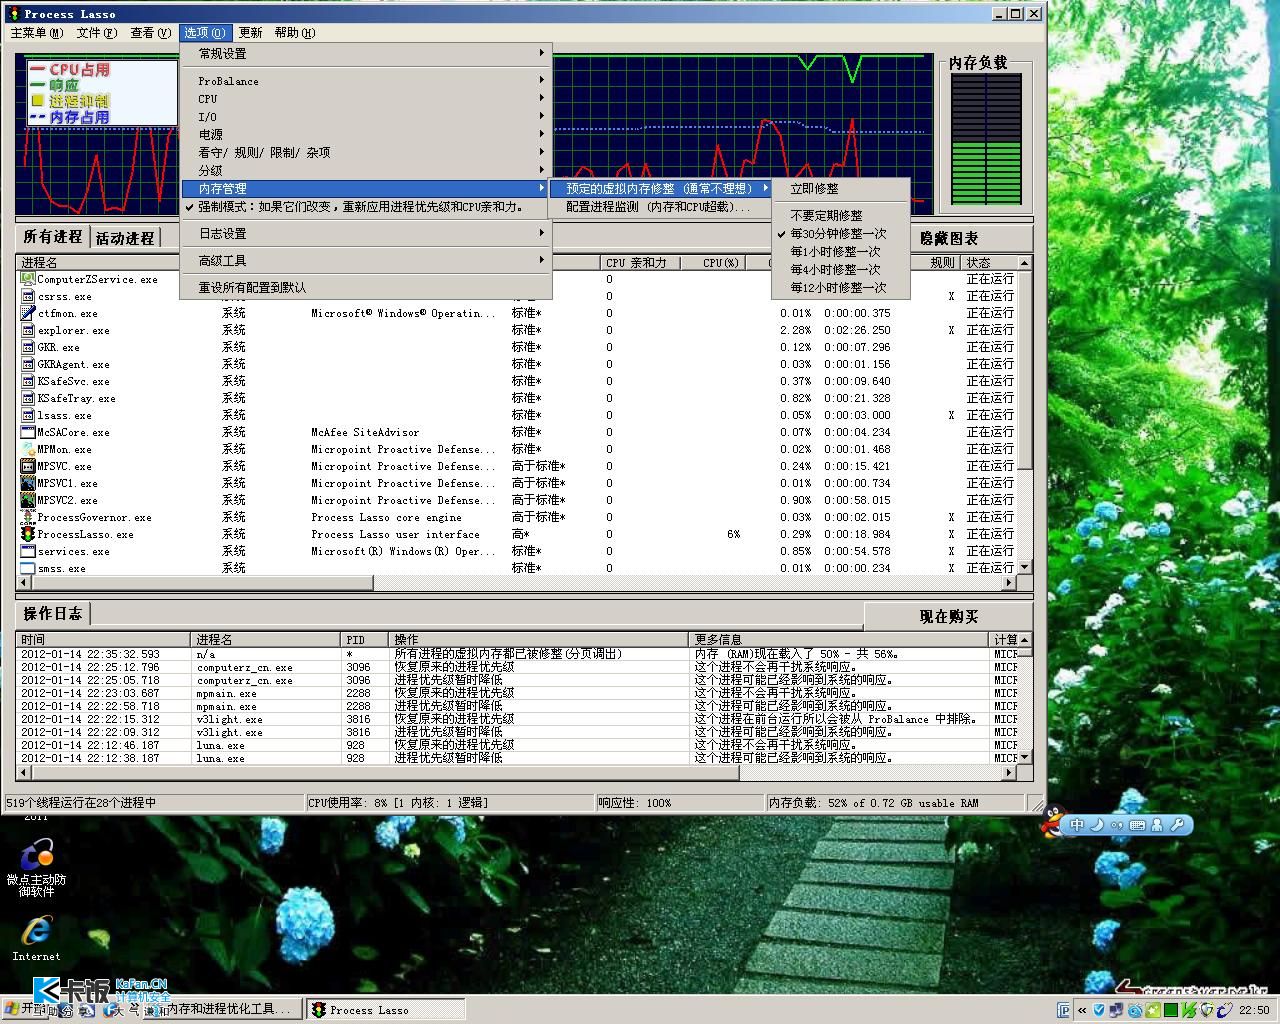This screenshot has height=1024, width=1280.
Task: Click the 内存负载 memory meter bar
Action: (x=986, y=138)
